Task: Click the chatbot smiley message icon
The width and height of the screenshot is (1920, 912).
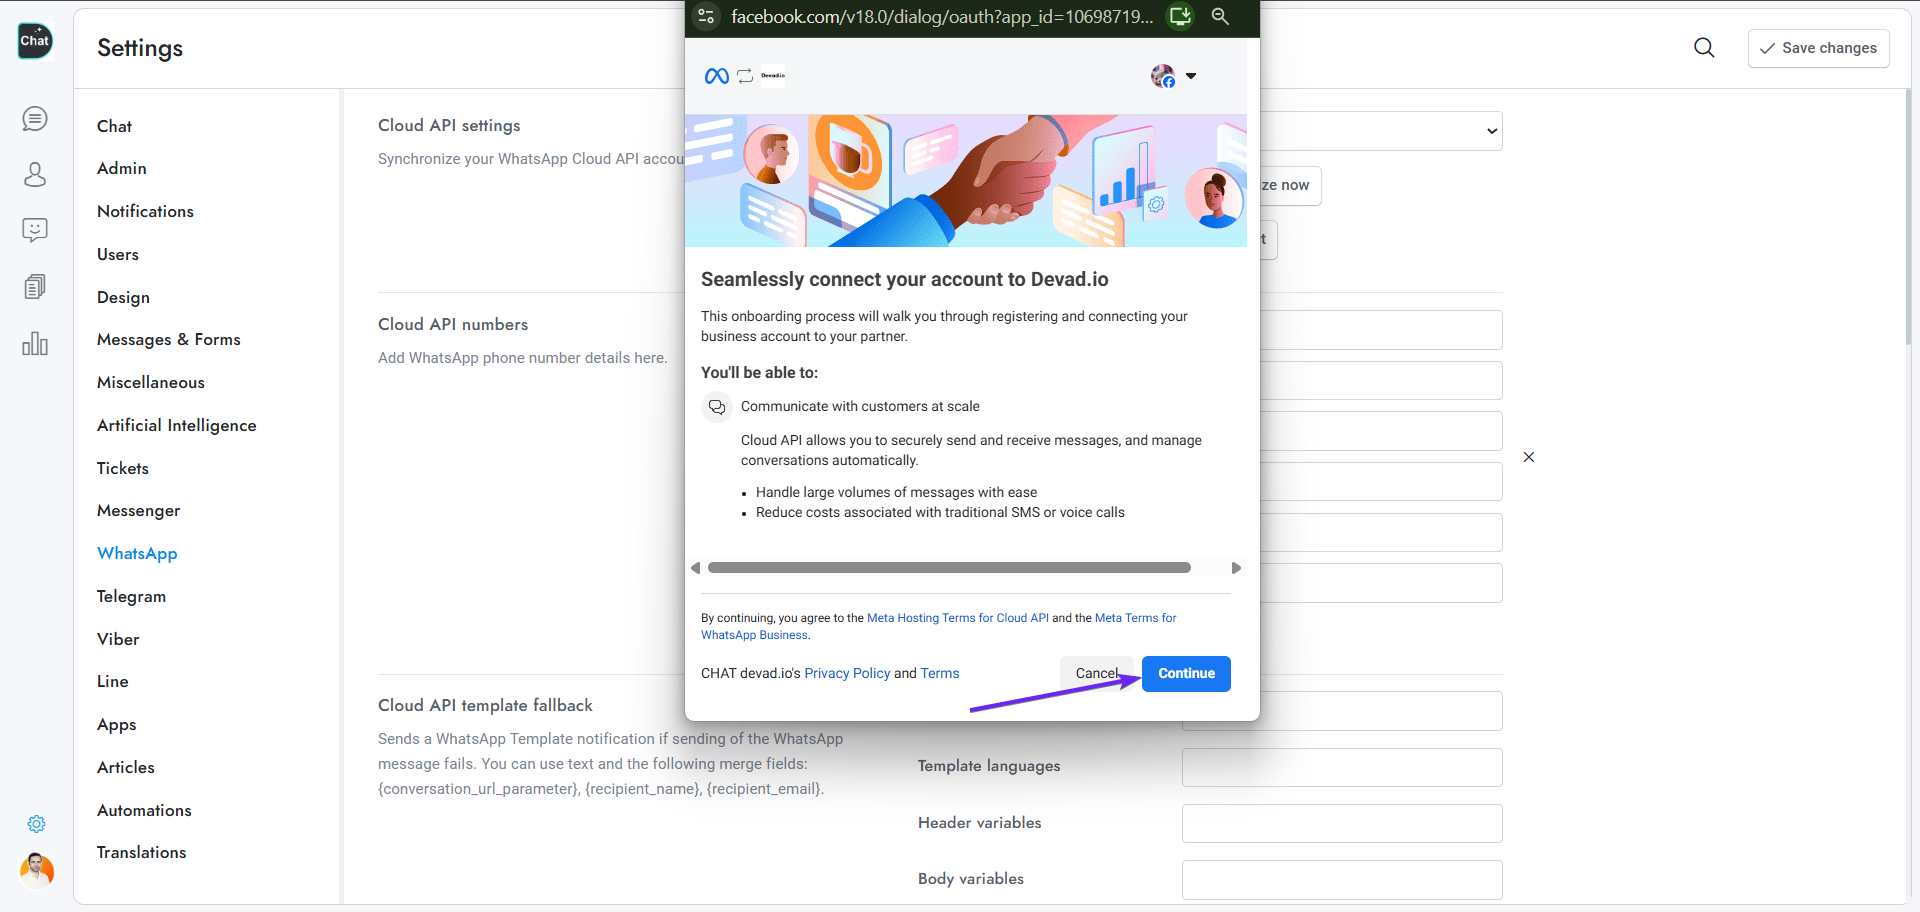Action: coord(35,231)
